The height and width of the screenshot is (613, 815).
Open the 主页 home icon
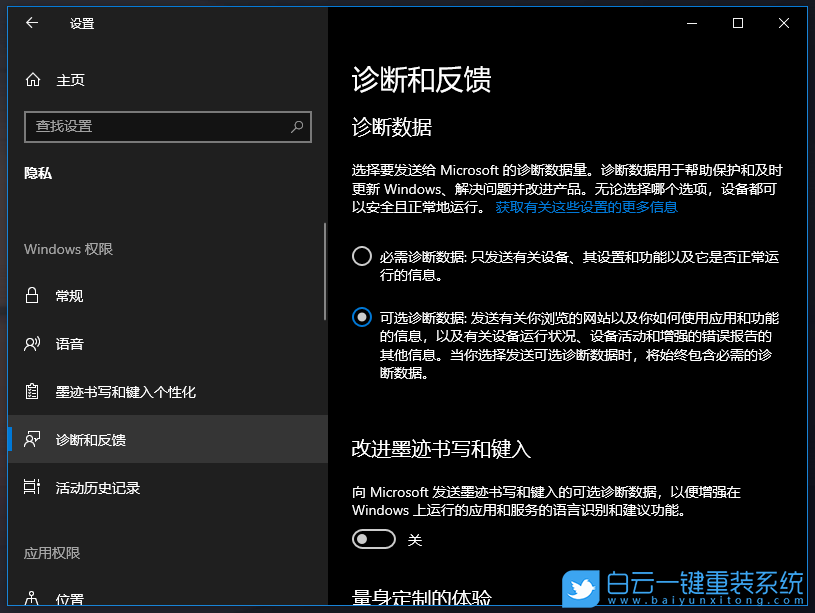[34, 80]
